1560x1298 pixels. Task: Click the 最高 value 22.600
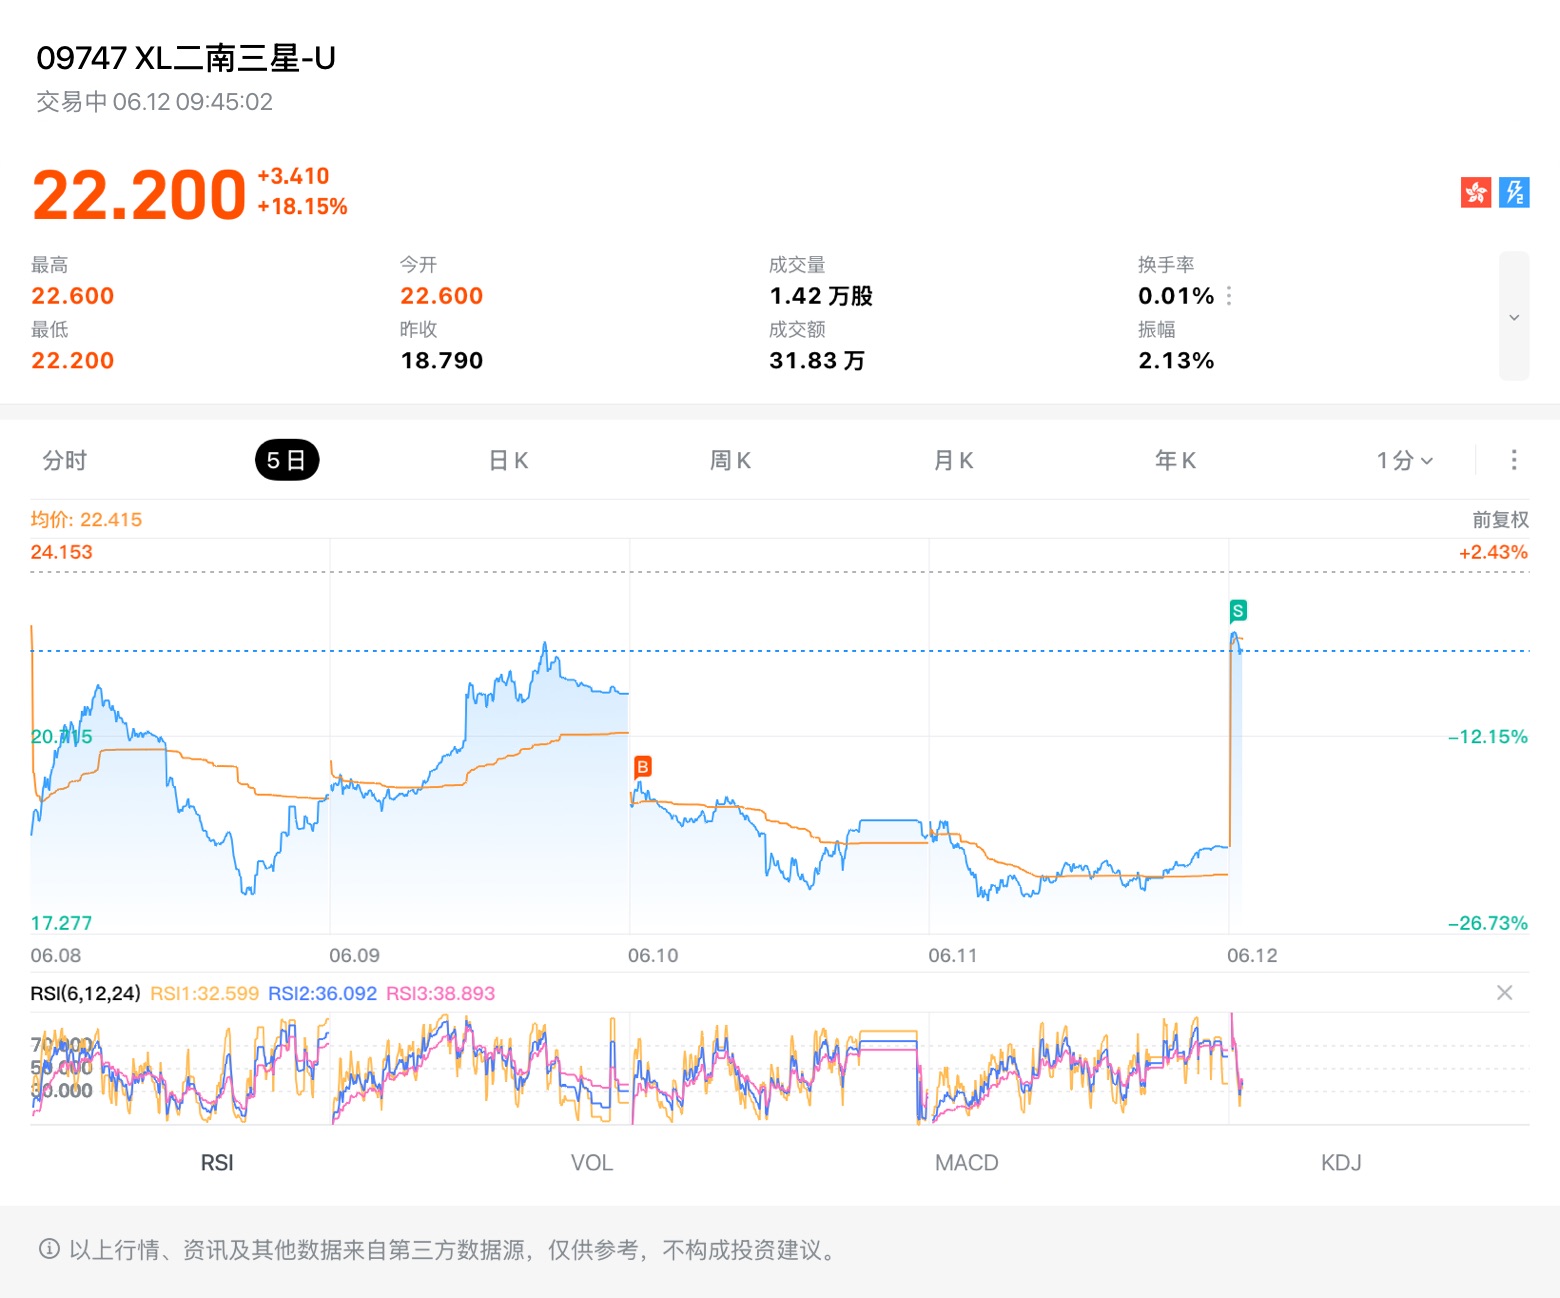(72, 296)
